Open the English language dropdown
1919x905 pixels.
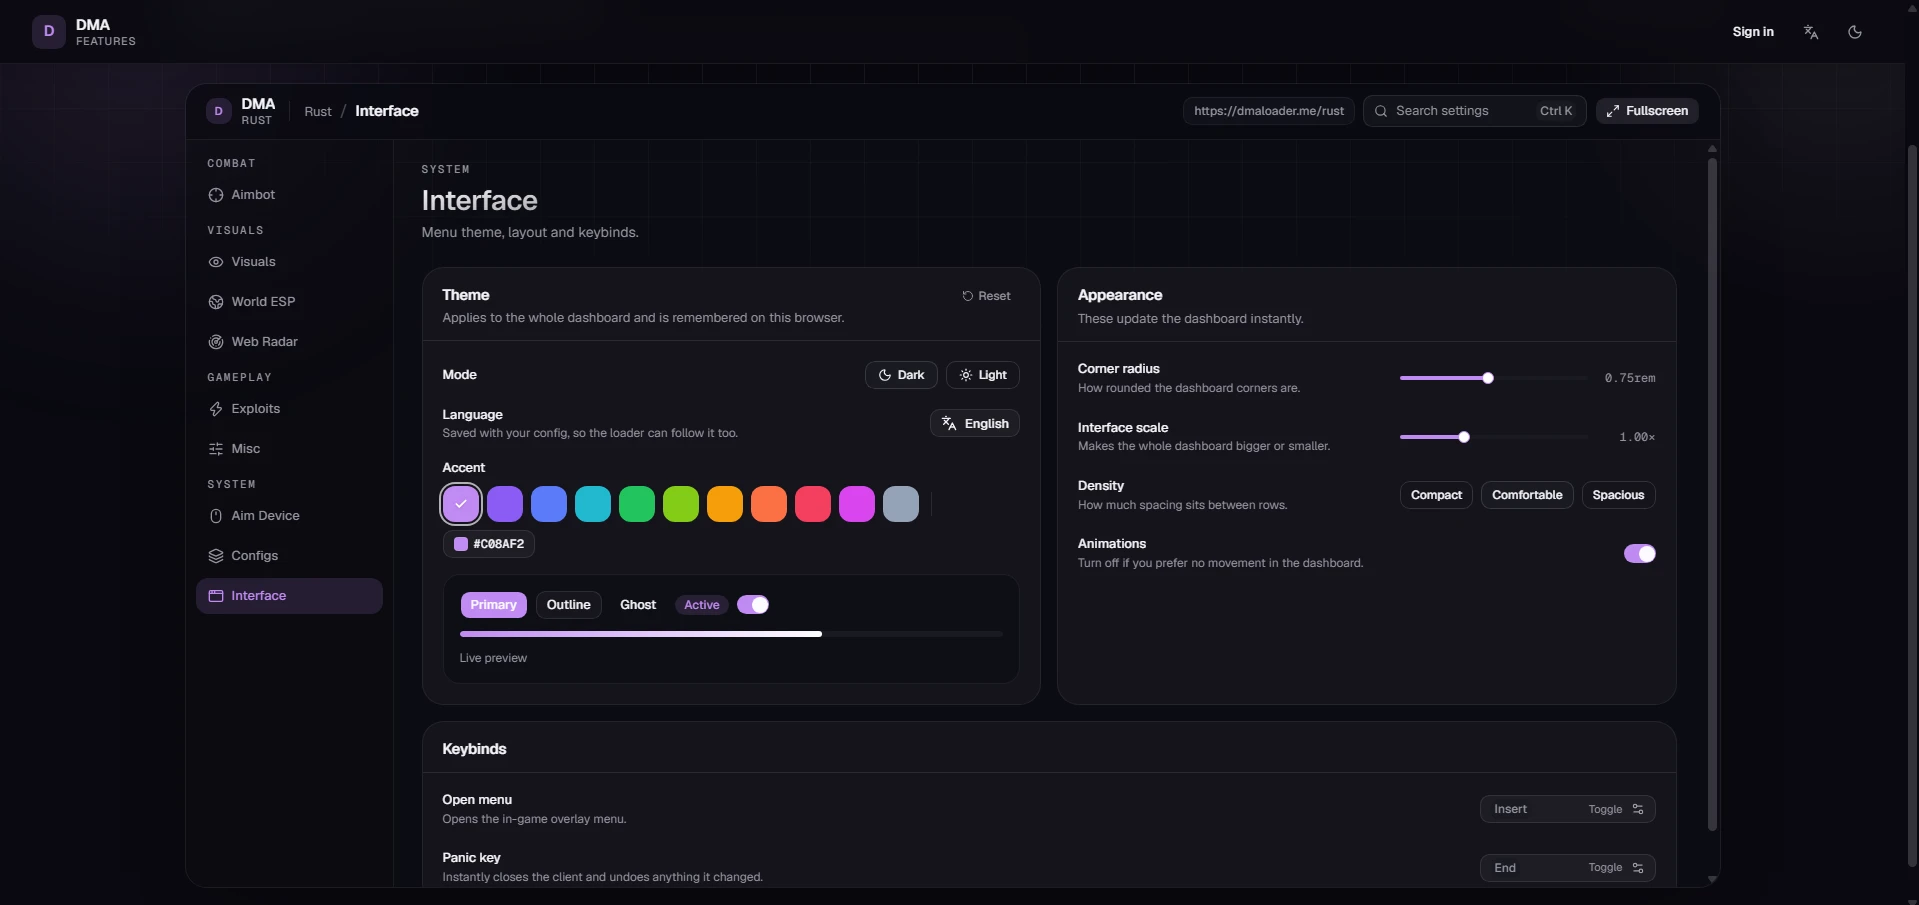[975, 424]
